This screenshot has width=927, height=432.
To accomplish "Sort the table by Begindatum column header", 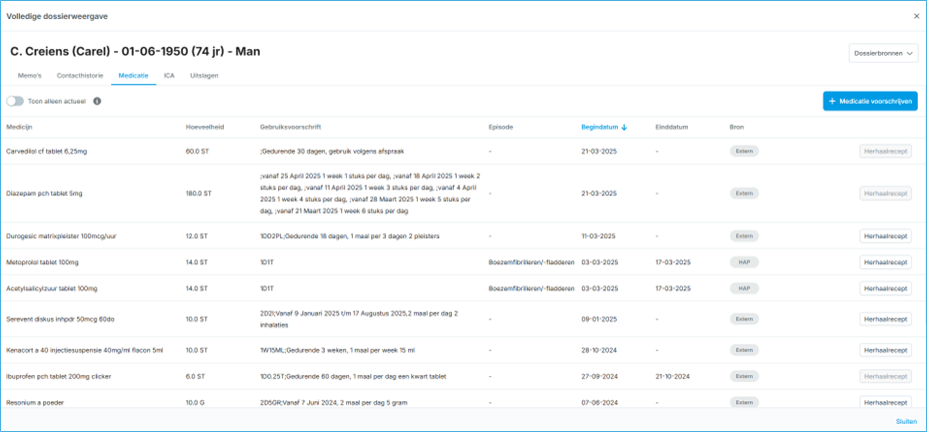I will [600, 127].
